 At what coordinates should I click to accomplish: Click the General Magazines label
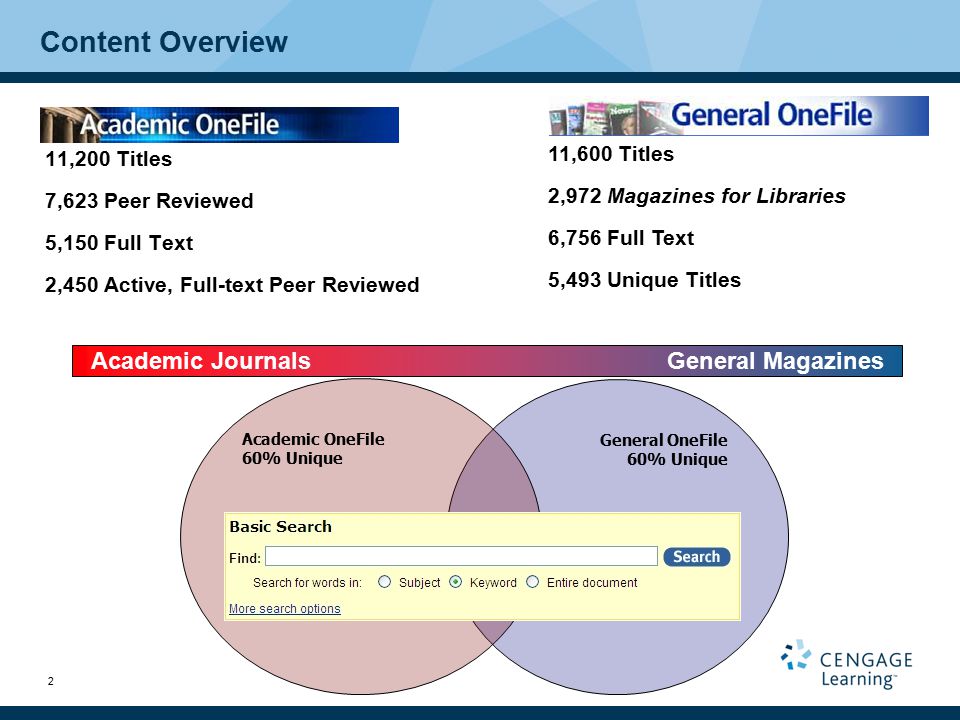(x=775, y=361)
